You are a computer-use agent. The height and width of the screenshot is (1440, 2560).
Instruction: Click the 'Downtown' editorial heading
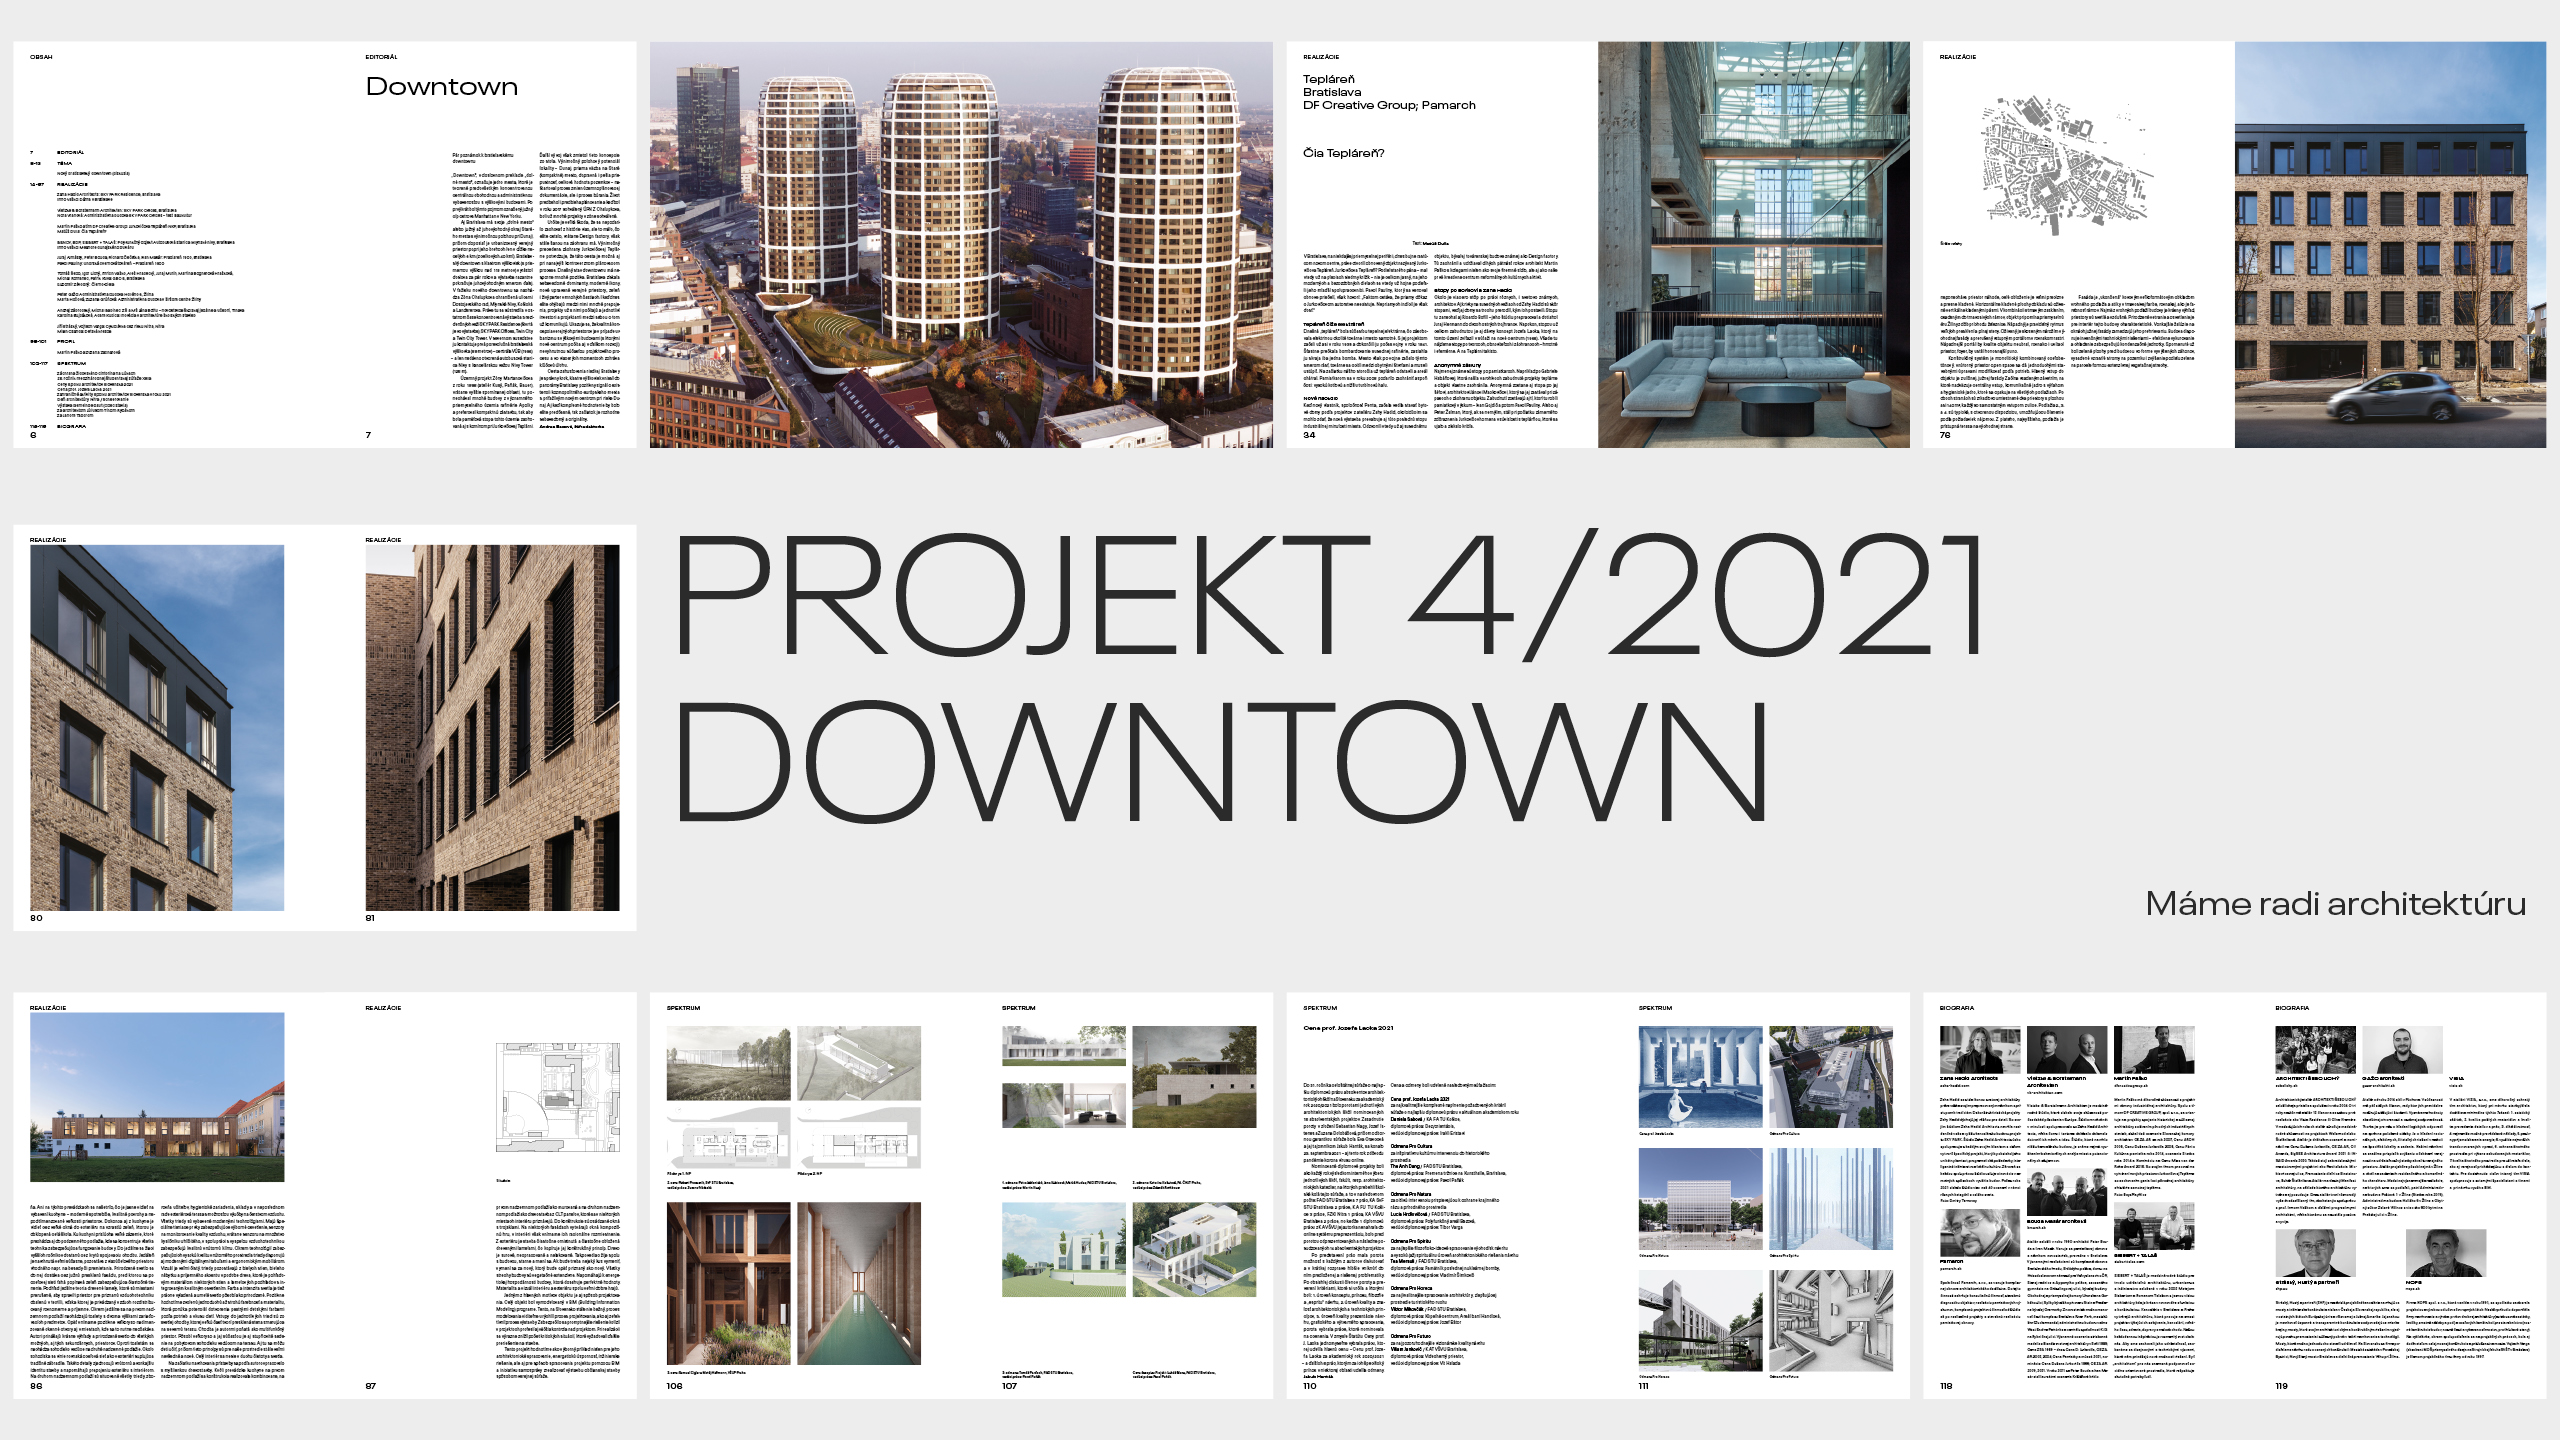(x=442, y=87)
